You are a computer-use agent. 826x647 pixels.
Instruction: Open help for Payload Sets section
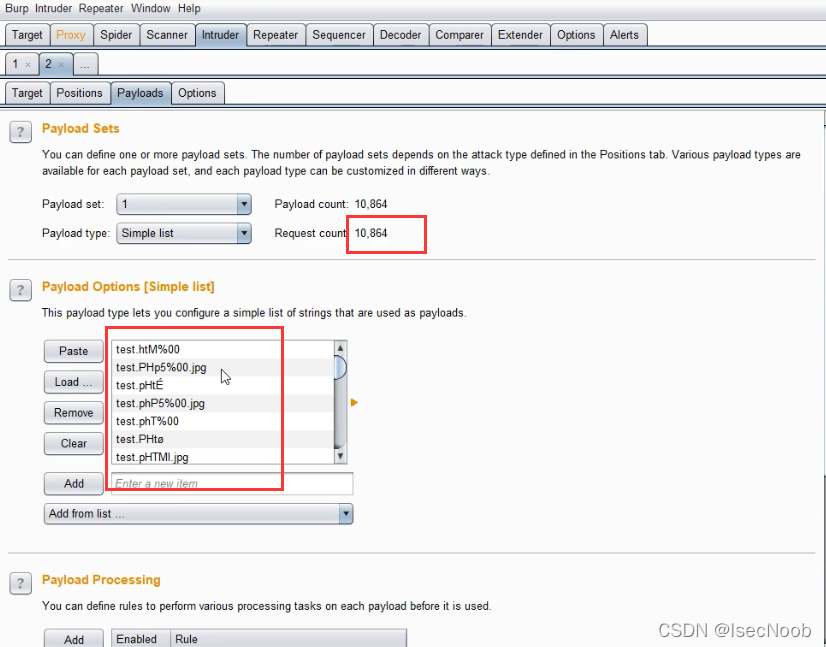pos(21,132)
